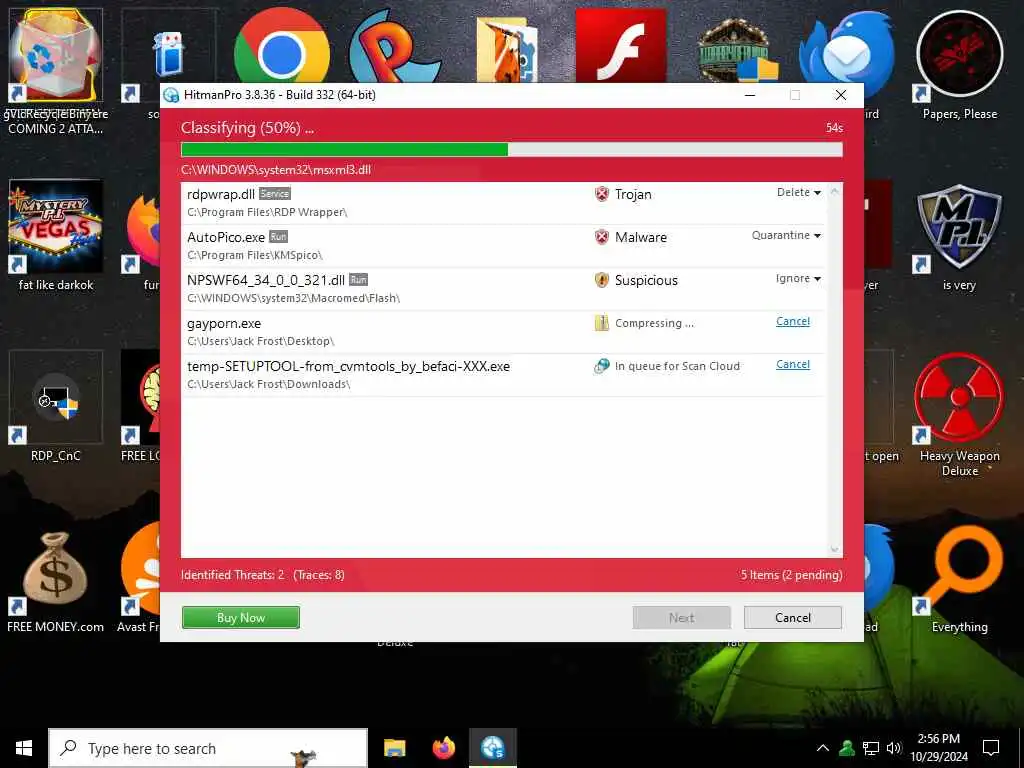Open network icon in system tray
This screenshot has height=768, width=1024.
871,748
